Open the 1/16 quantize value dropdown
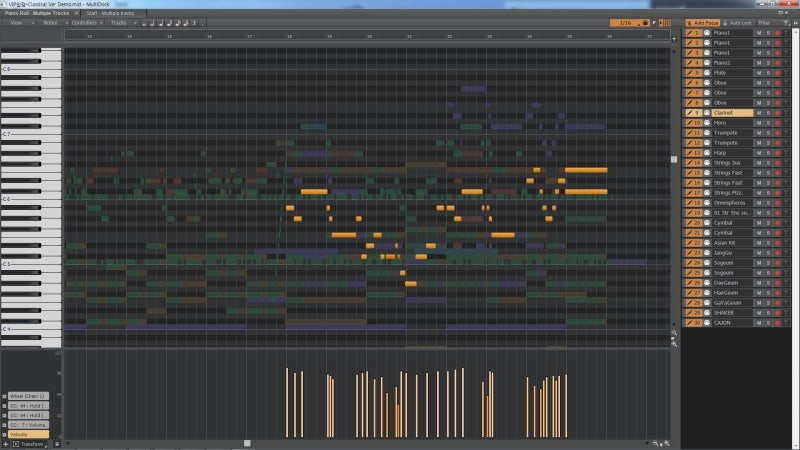Image resolution: width=800 pixels, height=450 pixels. point(626,23)
